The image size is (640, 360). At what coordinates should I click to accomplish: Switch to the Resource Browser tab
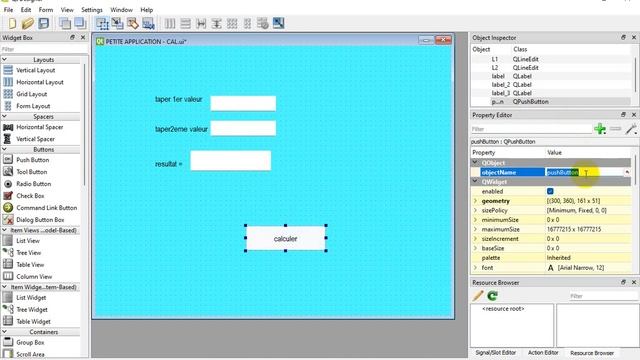point(592,353)
